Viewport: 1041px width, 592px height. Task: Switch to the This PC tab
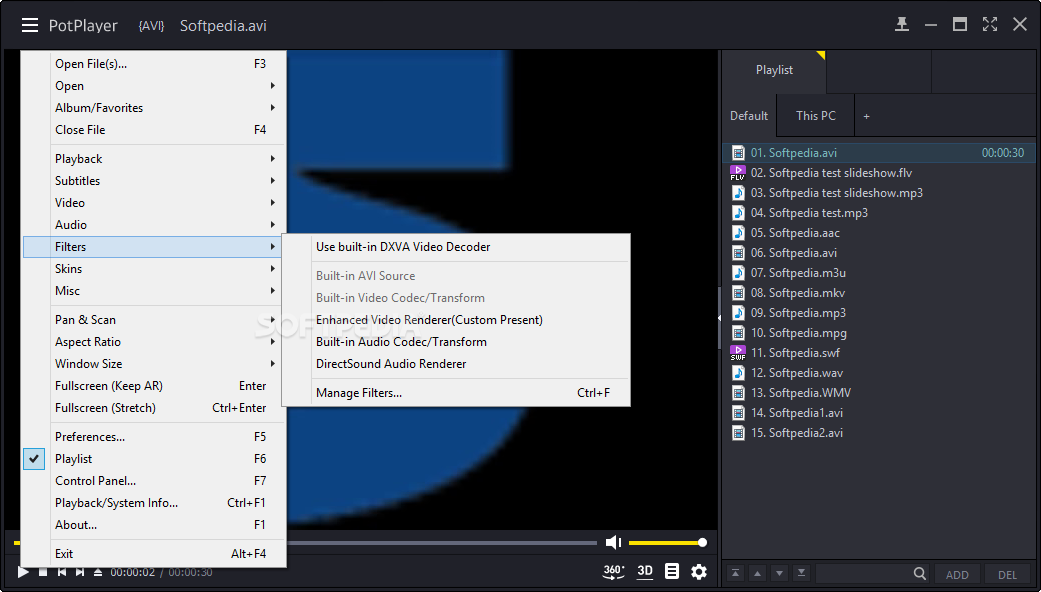(x=816, y=115)
